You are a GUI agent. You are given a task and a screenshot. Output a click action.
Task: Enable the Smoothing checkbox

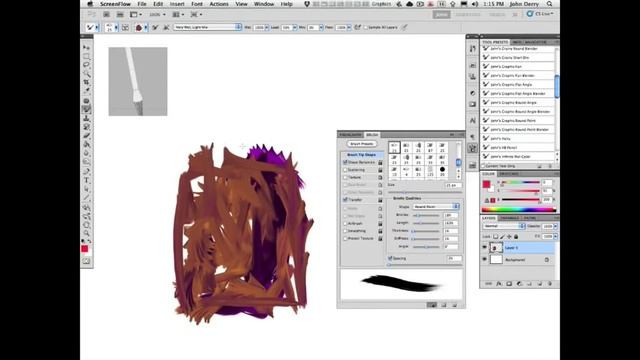tap(345, 231)
